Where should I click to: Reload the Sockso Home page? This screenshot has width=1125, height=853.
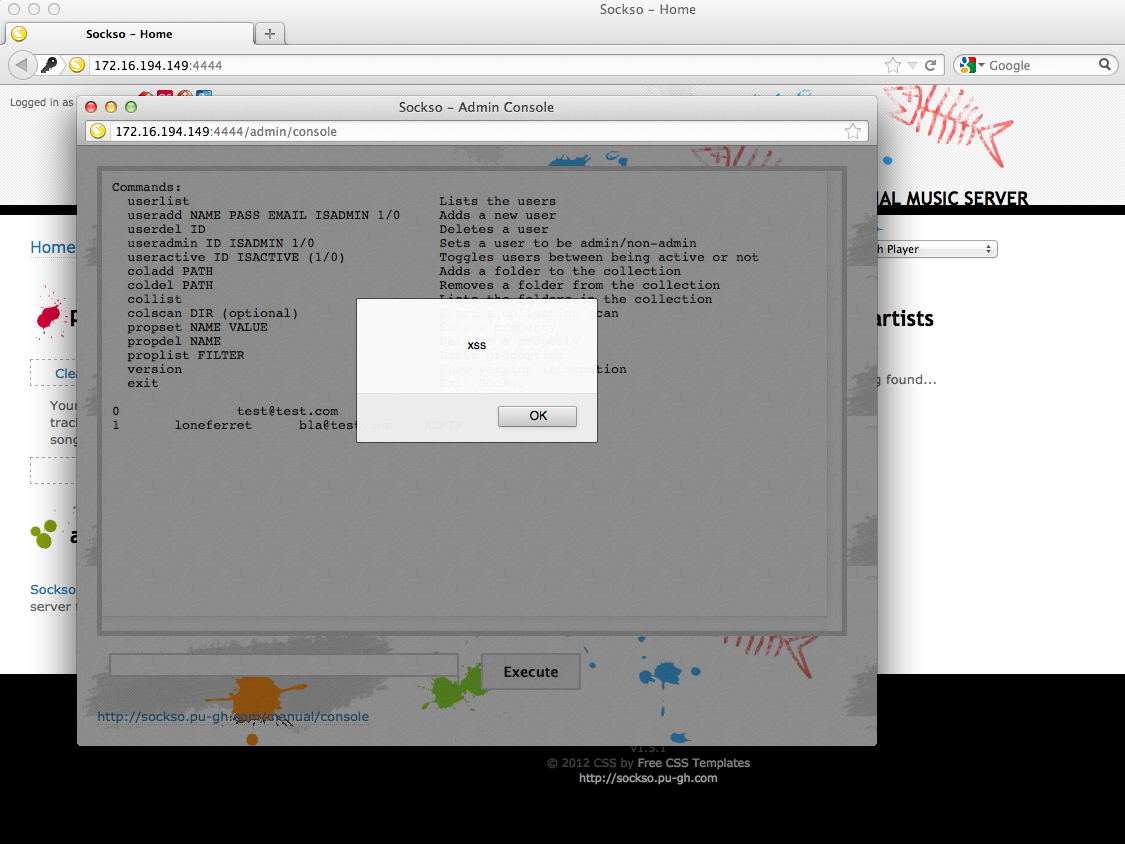(x=931, y=65)
